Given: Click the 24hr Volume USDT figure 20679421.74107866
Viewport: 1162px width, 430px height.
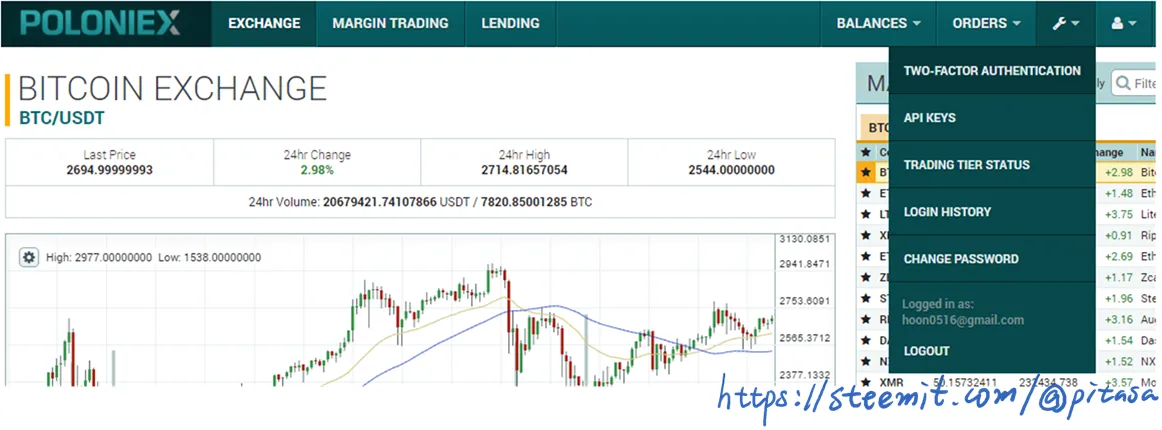Looking at the screenshot, I should tap(380, 202).
